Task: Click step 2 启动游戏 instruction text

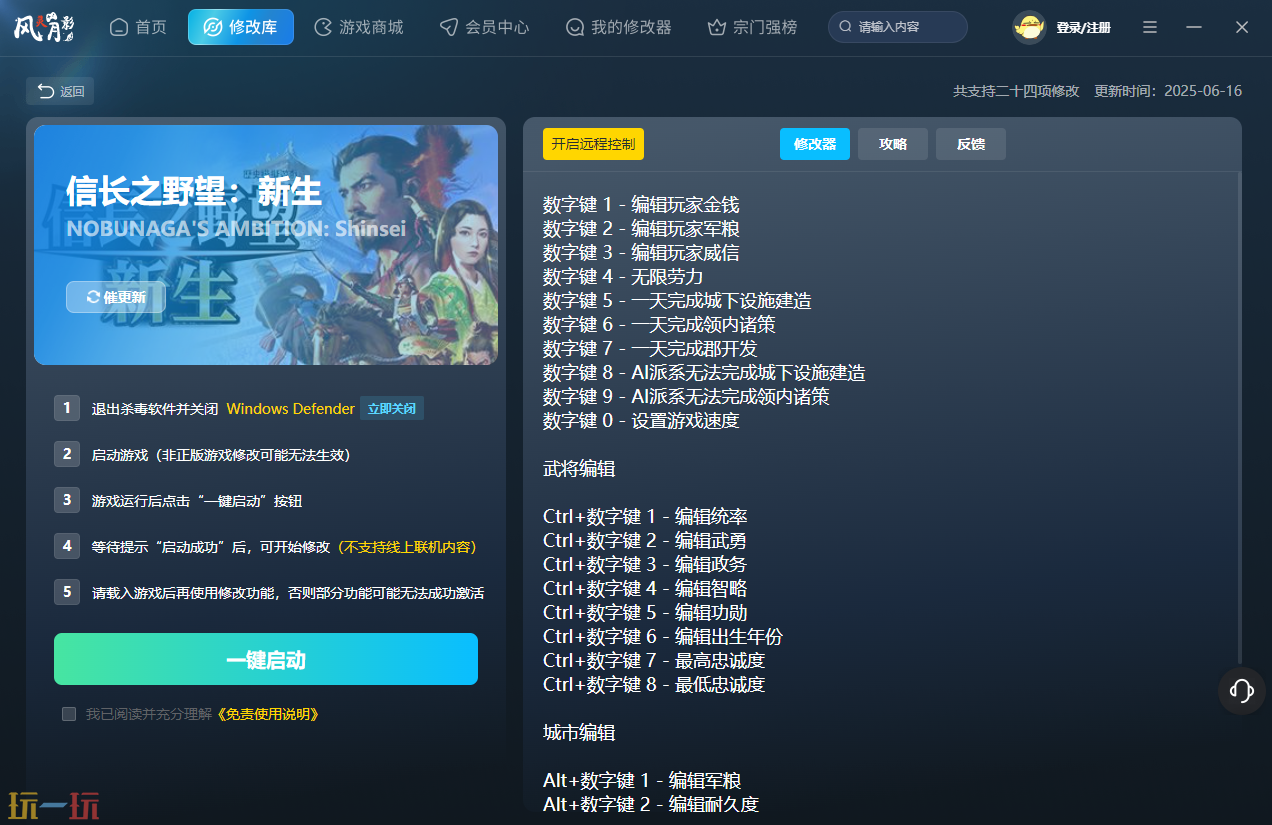Action: point(221,455)
